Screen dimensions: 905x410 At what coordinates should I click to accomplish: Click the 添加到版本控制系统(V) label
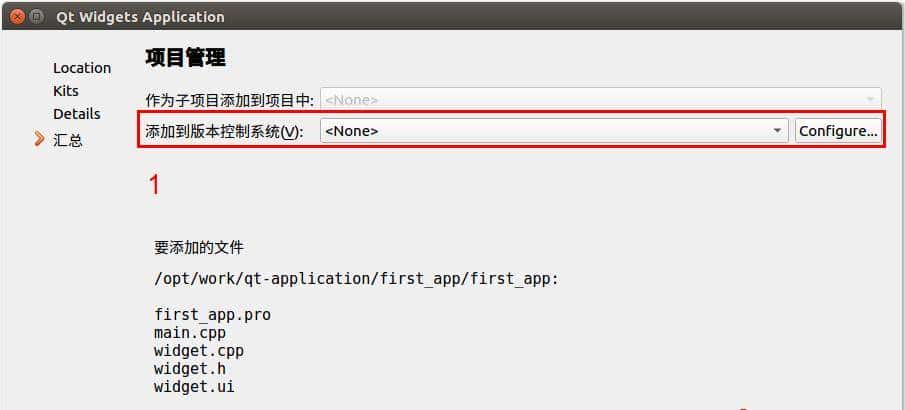click(224, 131)
